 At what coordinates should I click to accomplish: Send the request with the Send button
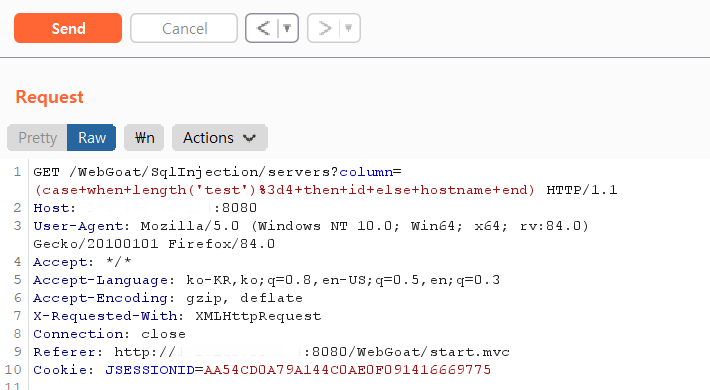point(68,28)
